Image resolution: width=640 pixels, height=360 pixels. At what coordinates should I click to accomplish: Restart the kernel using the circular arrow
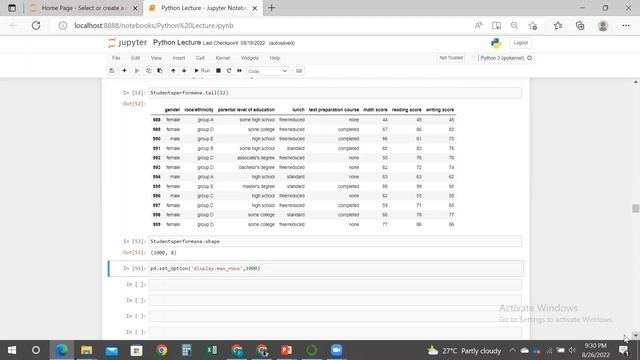[x=229, y=71]
